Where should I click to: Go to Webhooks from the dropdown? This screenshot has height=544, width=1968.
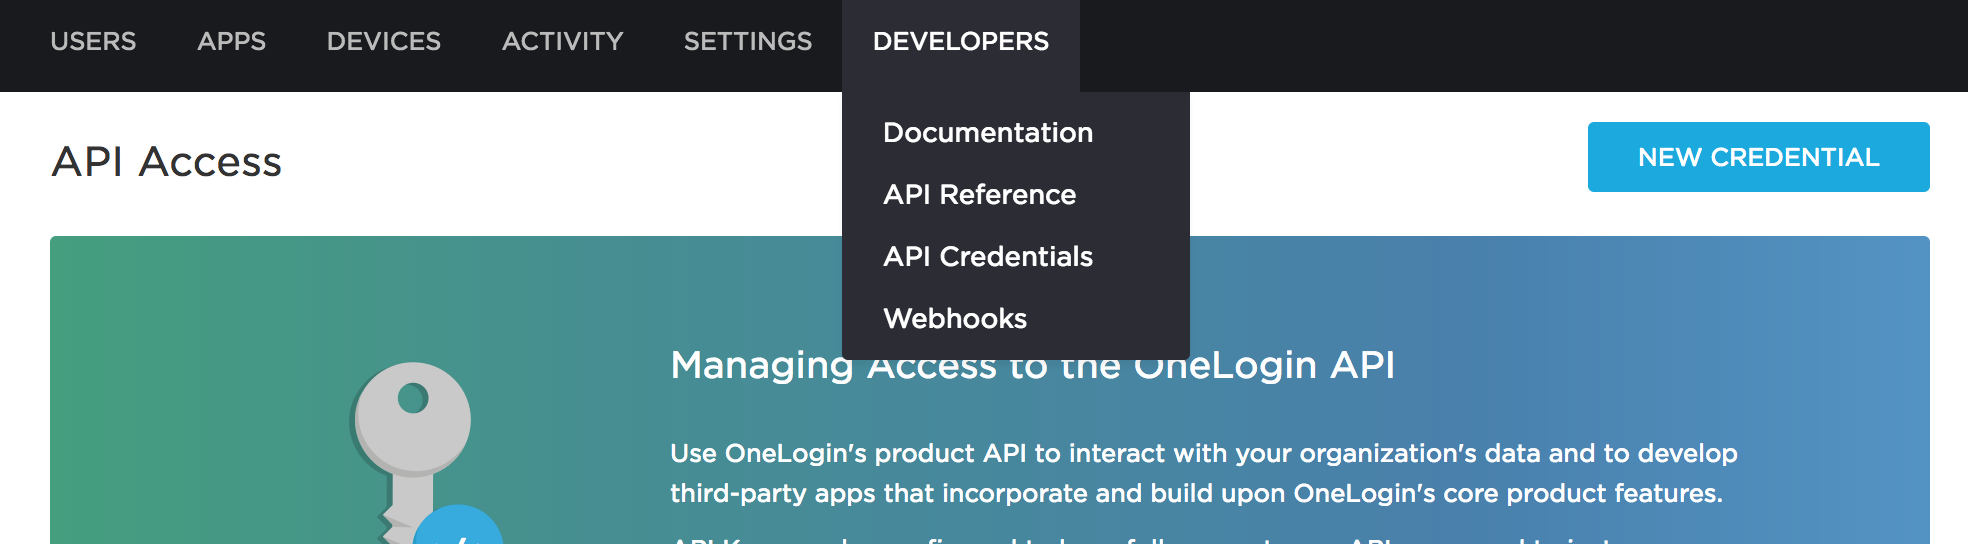pyautogui.click(x=955, y=319)
